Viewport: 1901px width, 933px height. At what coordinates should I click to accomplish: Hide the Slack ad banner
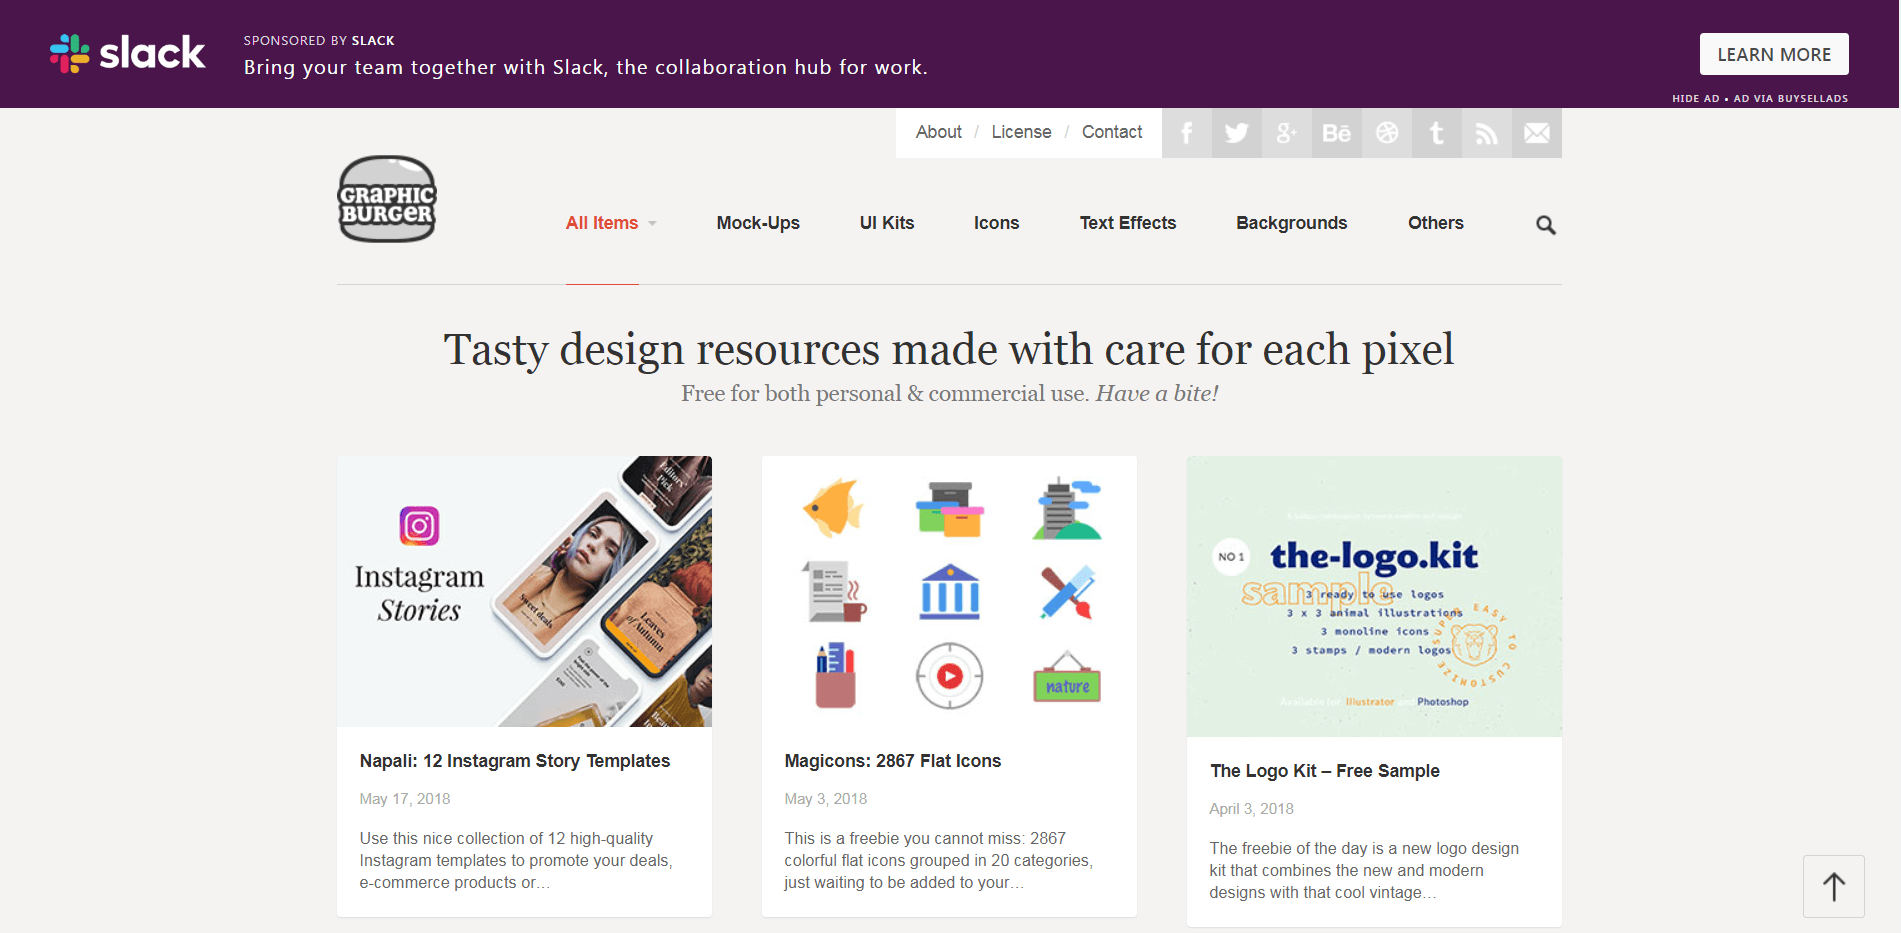[1695, 98]
